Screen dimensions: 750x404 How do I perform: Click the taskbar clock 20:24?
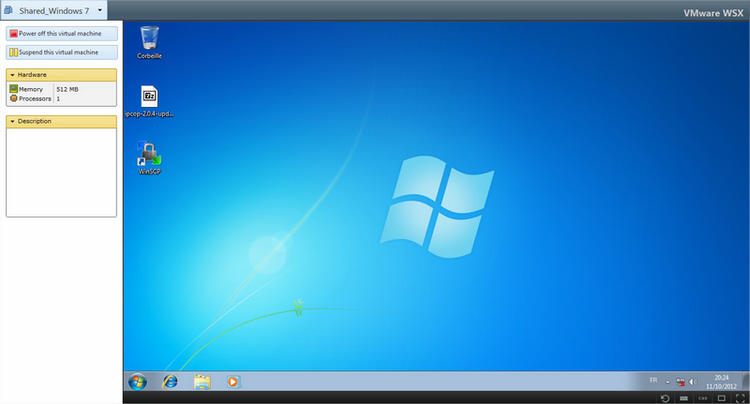721,382
